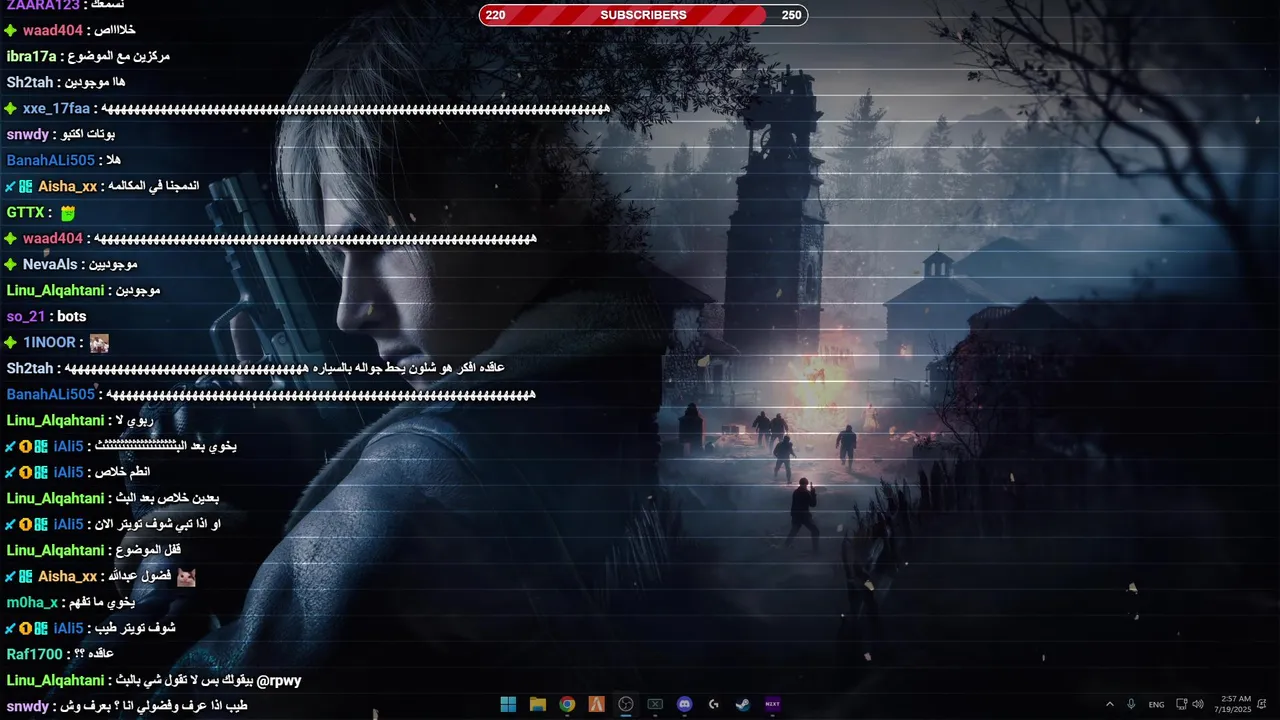
Task: Click the 220 subscriber count label
Action: [x=495, y=15]
